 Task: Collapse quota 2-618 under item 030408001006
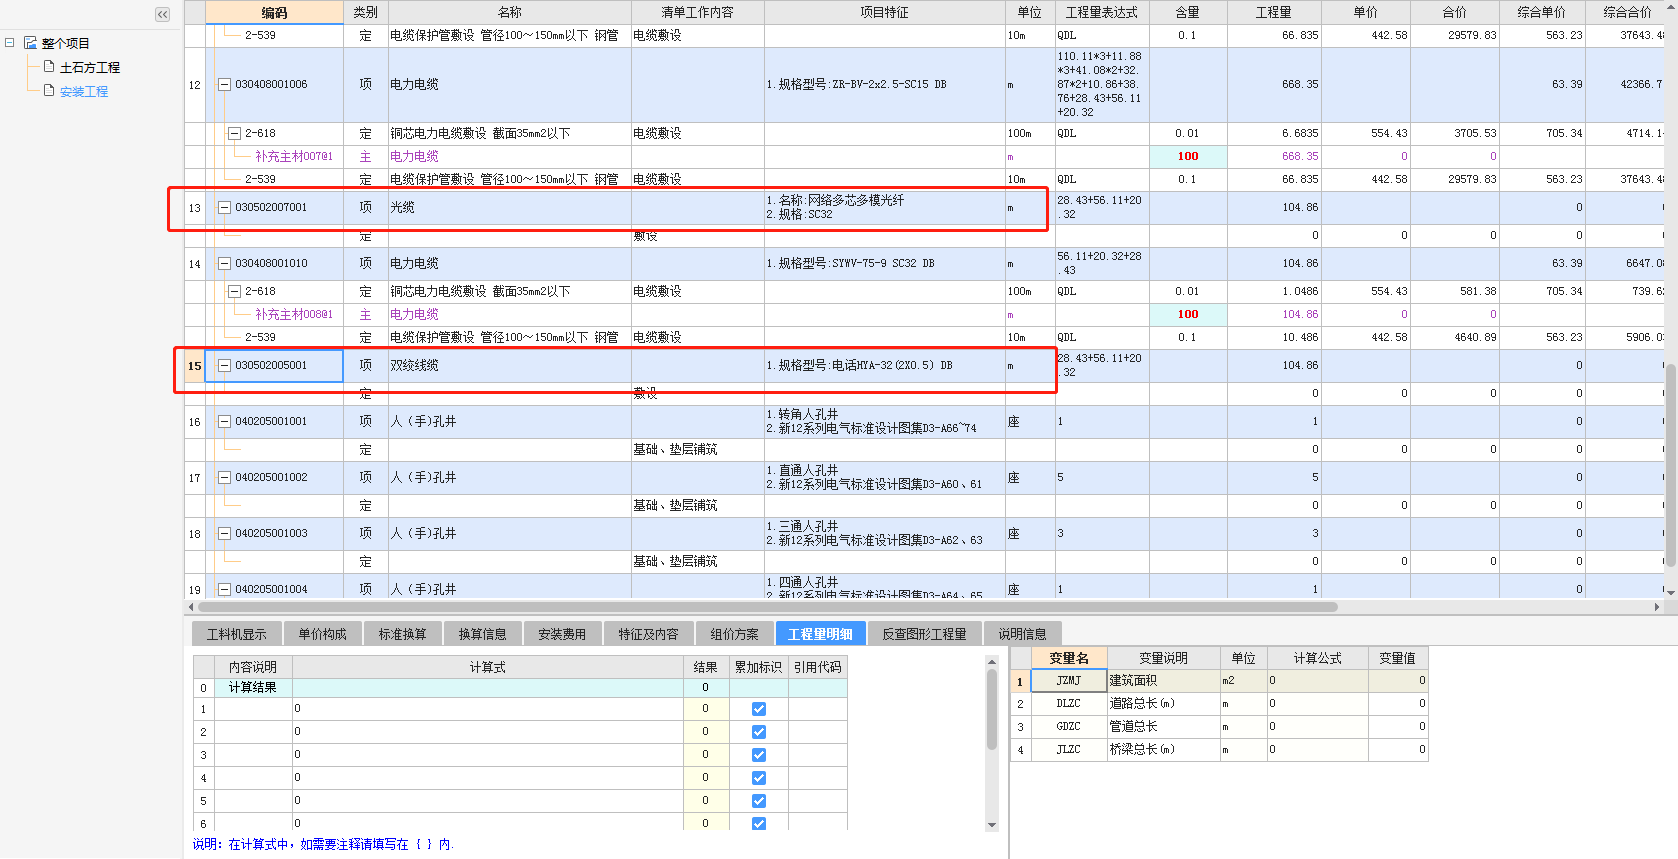tap(234, 133)
